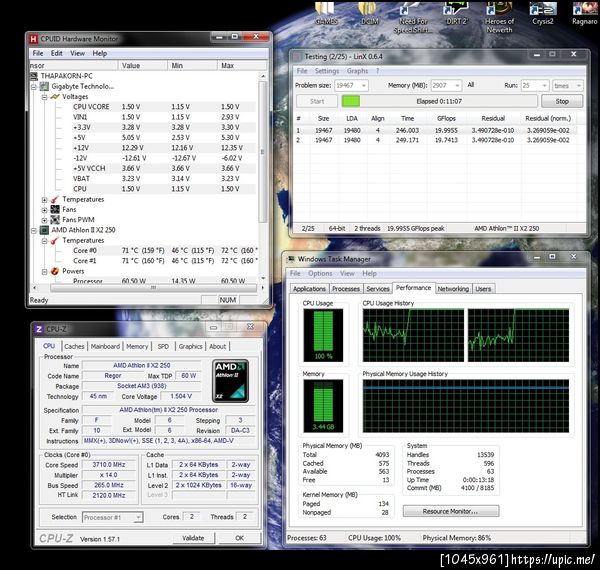Click the Powers flame icon
Viewport: 600px width, 570px height.
(55, 271)
